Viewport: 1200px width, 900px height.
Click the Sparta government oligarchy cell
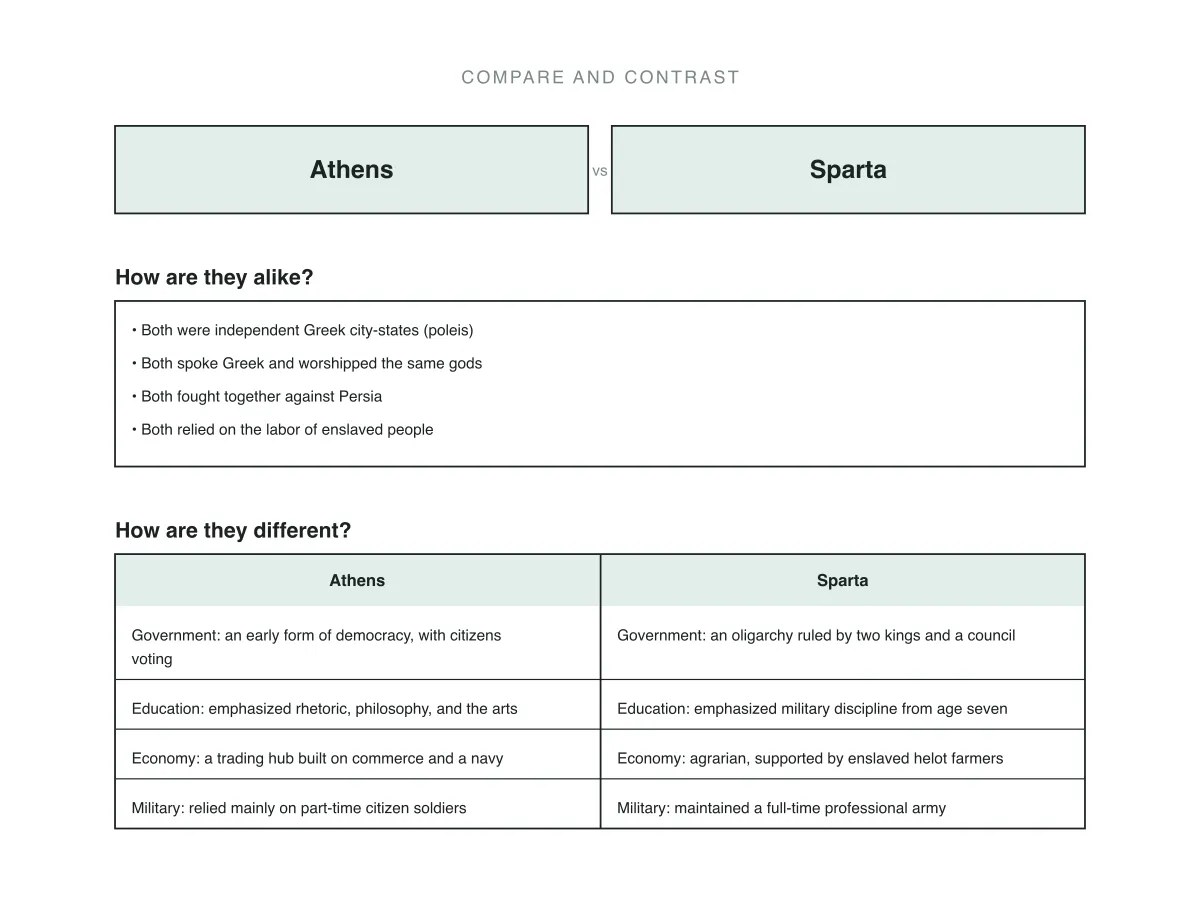point(843,643)
